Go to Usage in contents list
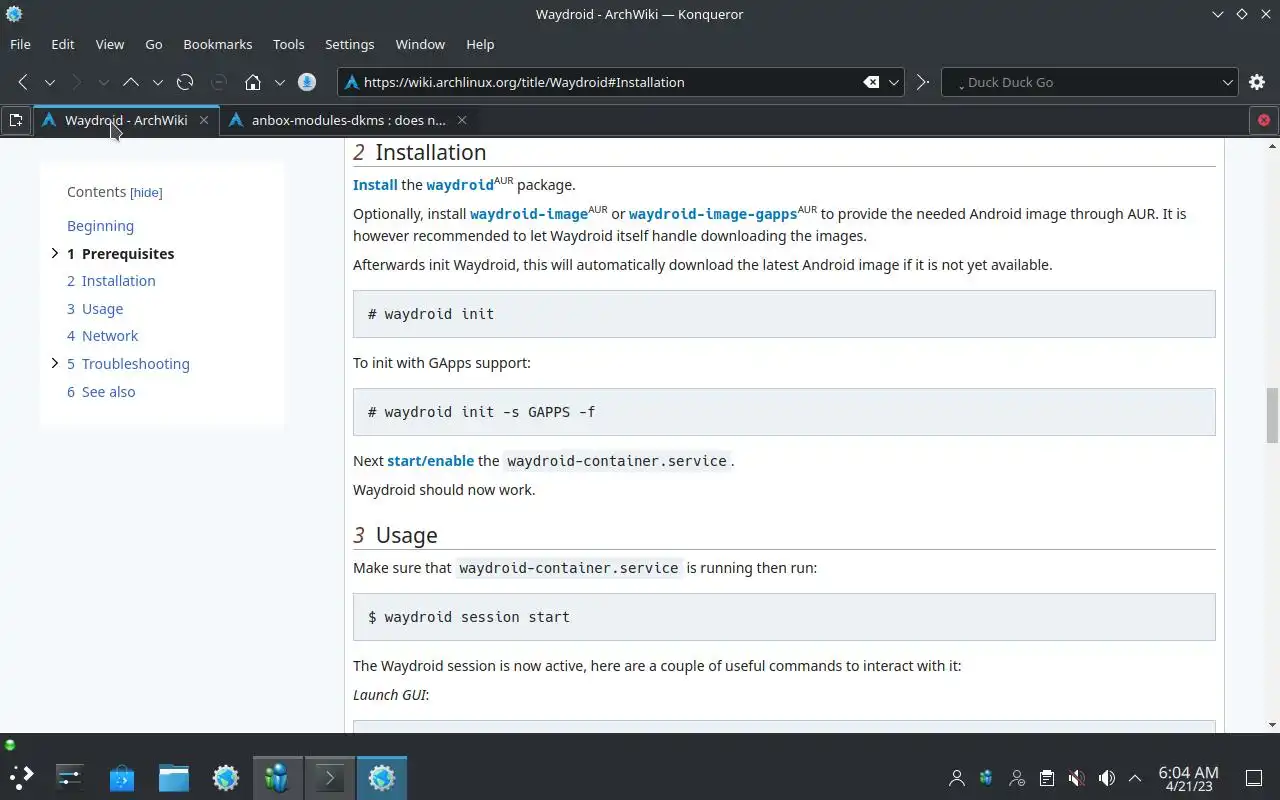Viewport: 1280px width, 800px height. [x=95, y=309]
